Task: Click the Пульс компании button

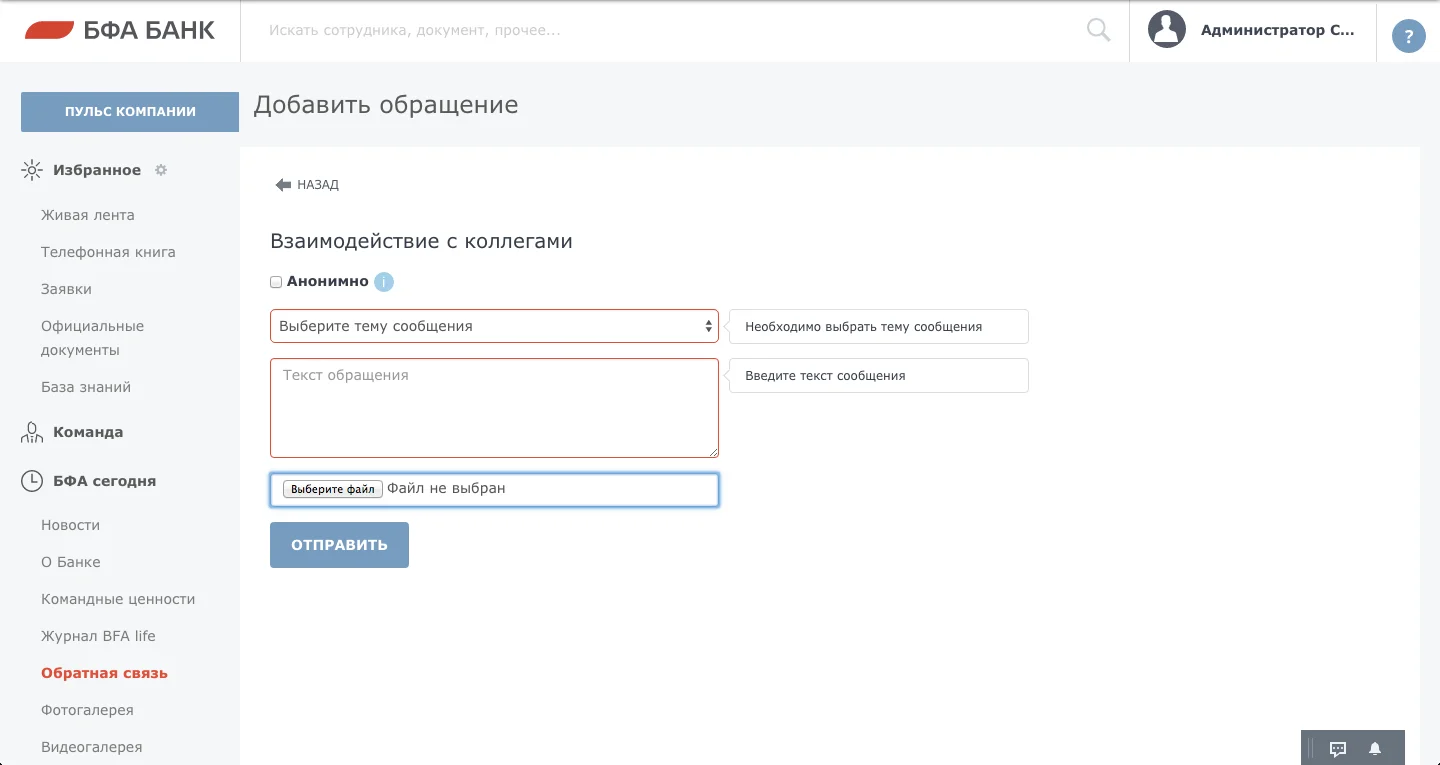Action: pos(130,112)
